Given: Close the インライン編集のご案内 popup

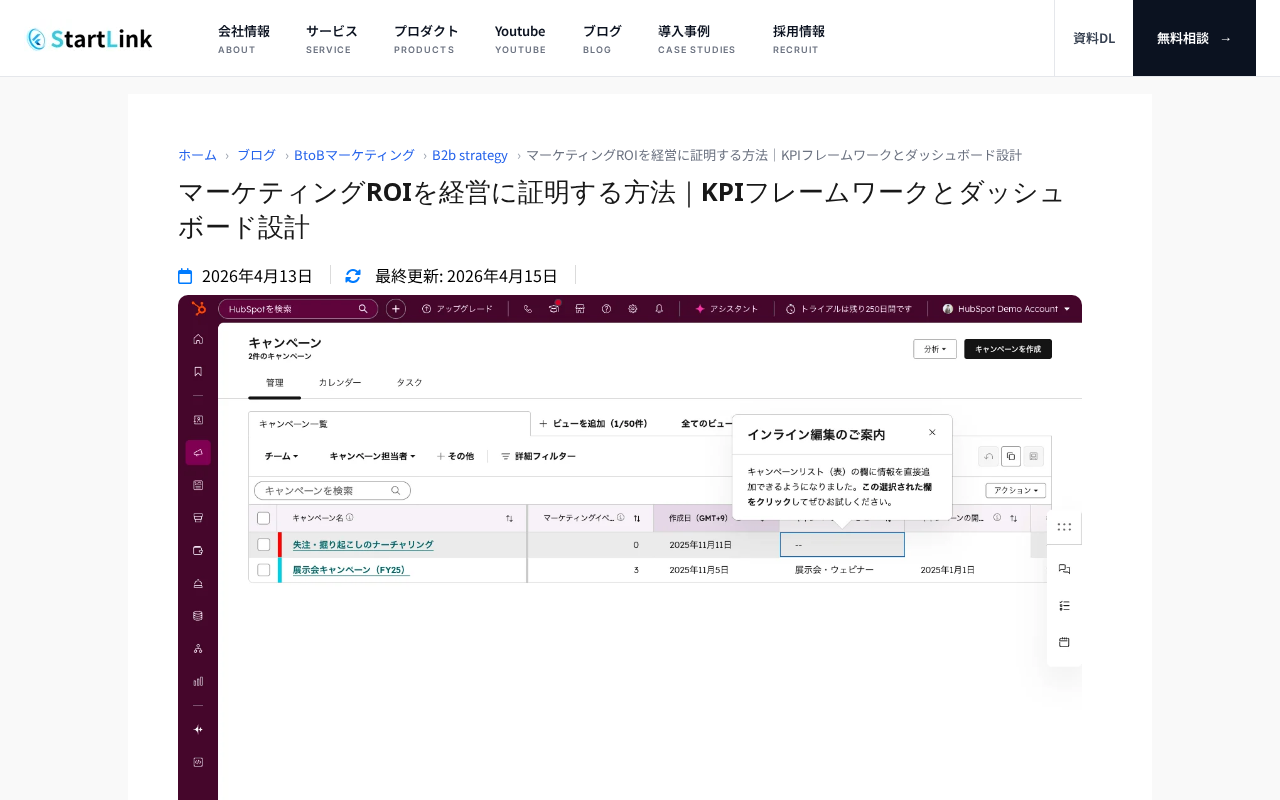Looking at the screenshot, I should click(x=932, y=432).
